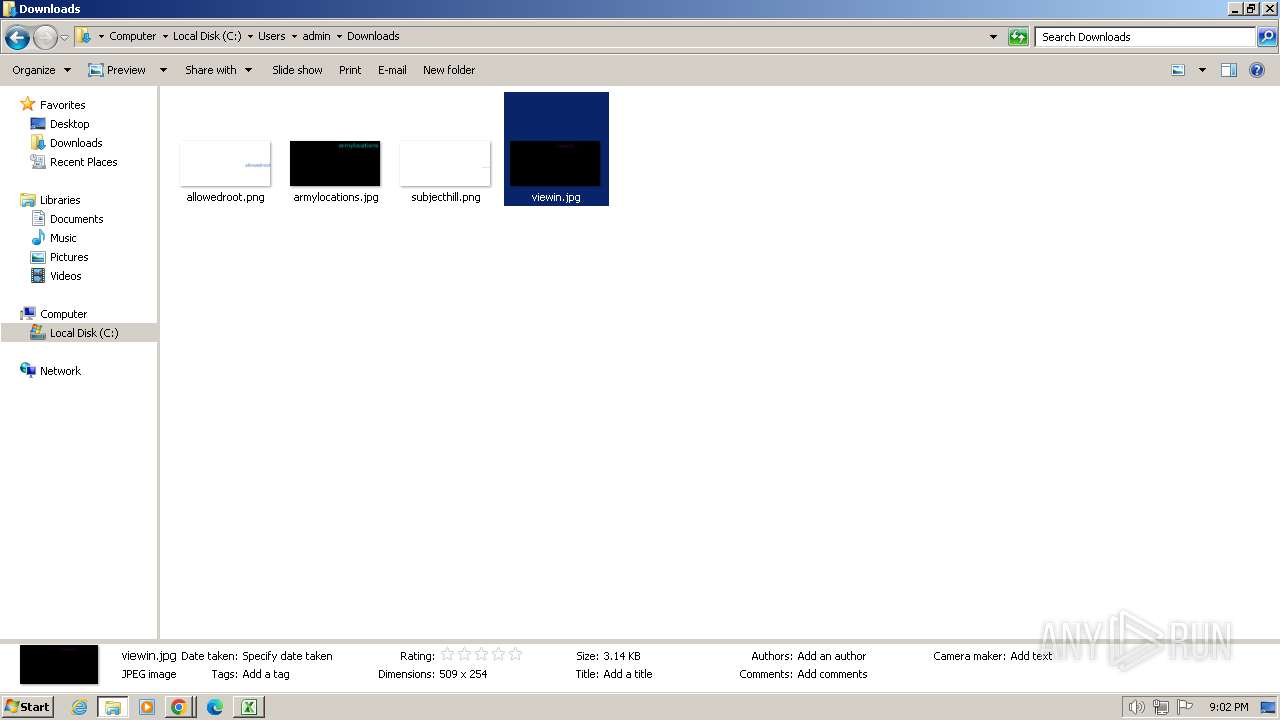The image size is (1280, 720).
Task: Select the viewin.jpg file
Action: pyautogui.click(x=556, y=150)
